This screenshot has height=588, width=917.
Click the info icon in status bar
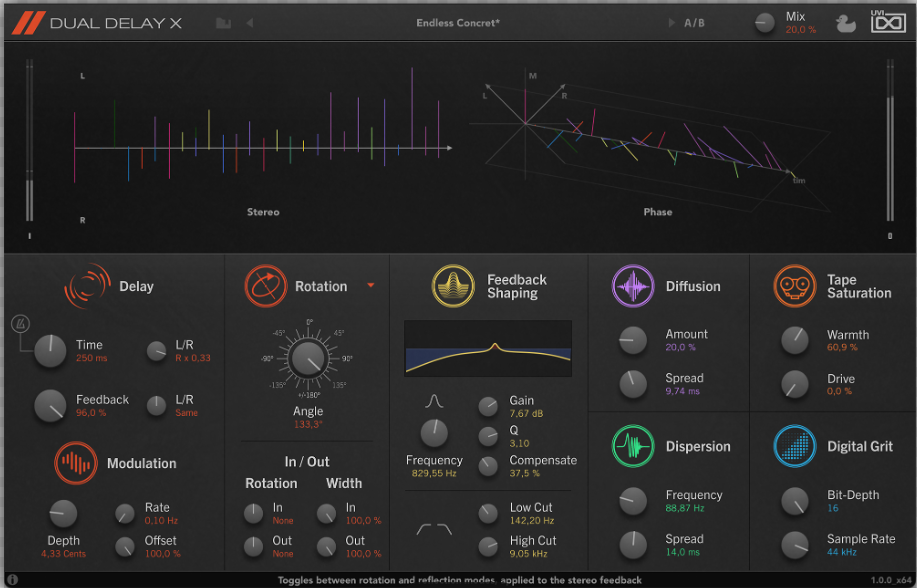12,580
